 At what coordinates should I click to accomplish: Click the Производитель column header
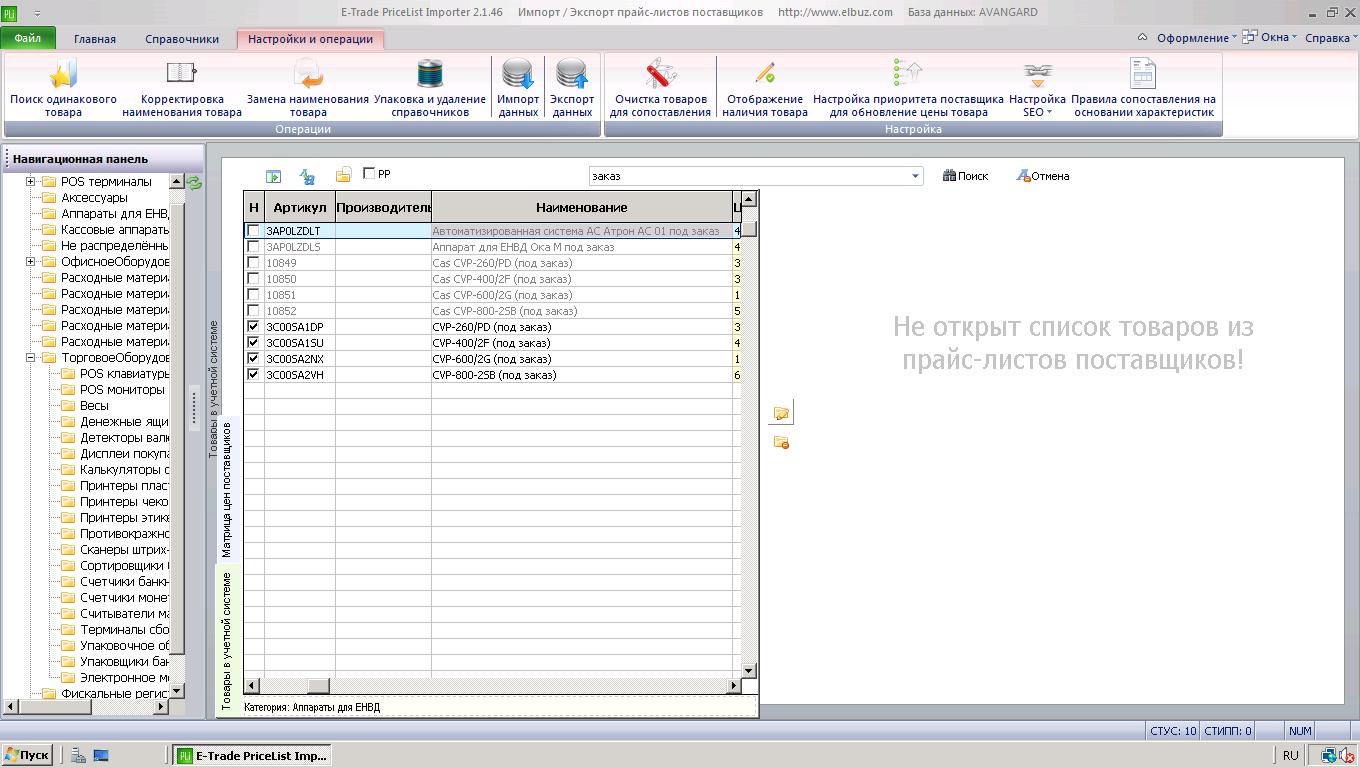pos(383,207)
